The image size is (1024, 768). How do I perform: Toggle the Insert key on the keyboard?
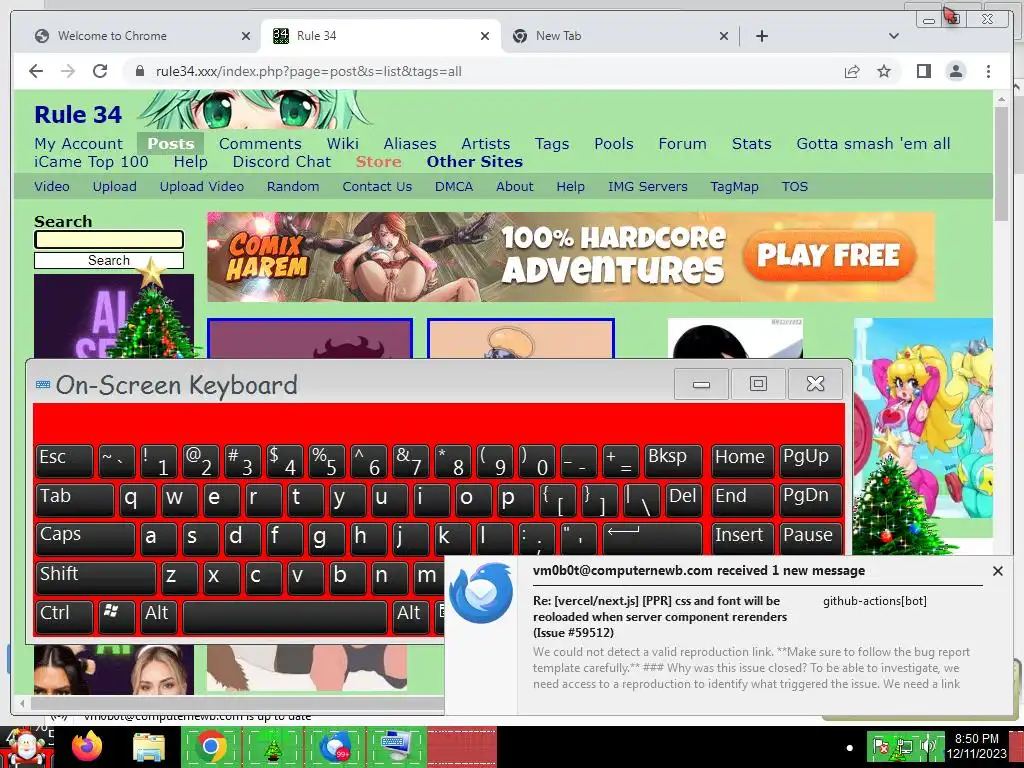pos(742,539)
